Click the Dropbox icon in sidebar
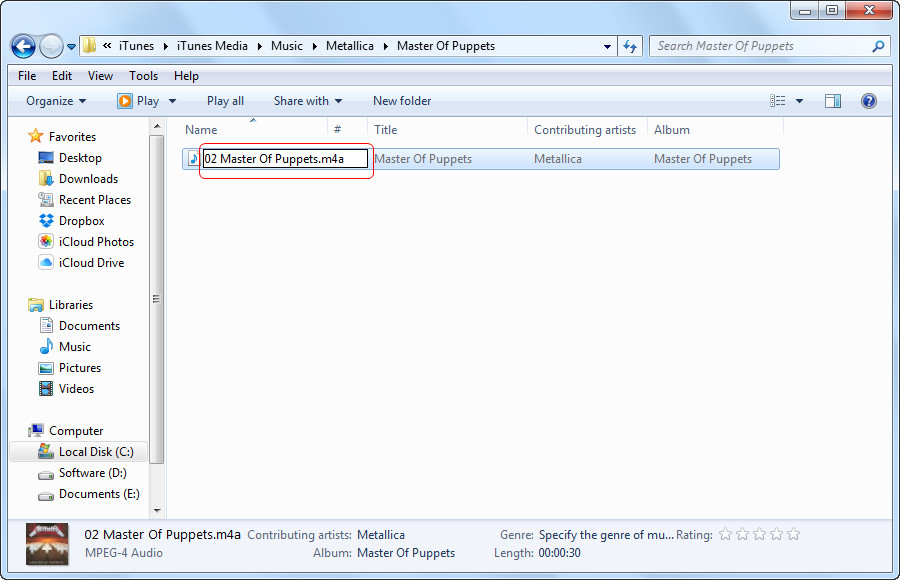 pyautogui.click(x=46, y=221)
